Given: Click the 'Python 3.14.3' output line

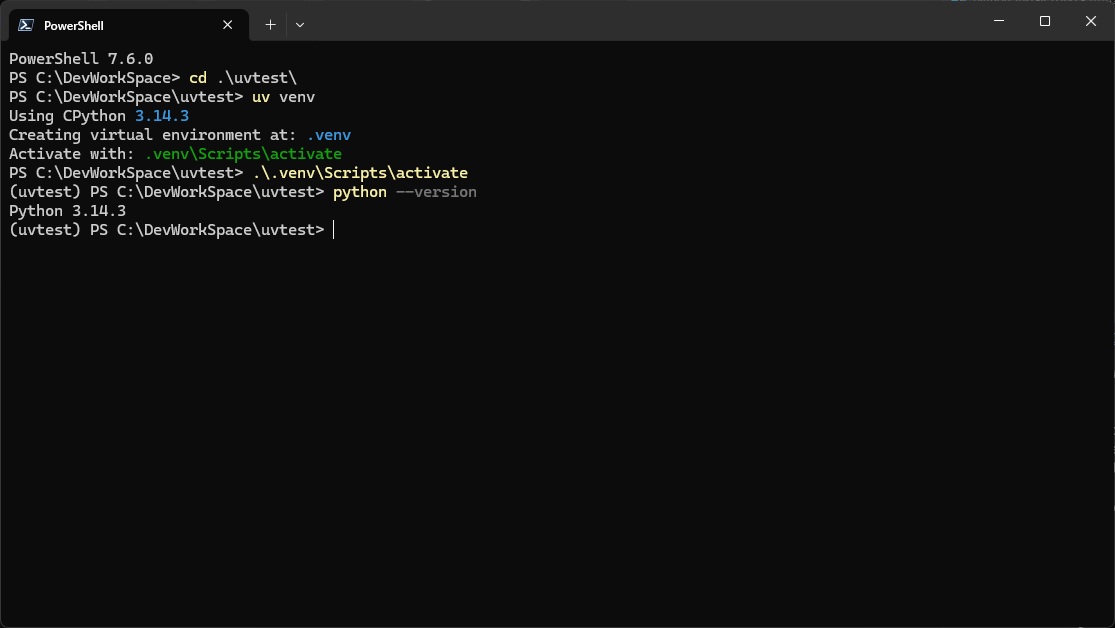Looking at the screenshot, I should pyautogui.click(x=67, y=211).
